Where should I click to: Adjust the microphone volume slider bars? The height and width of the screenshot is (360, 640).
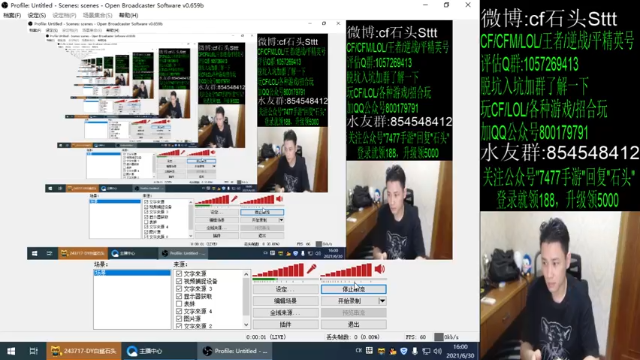coord(279,270)
